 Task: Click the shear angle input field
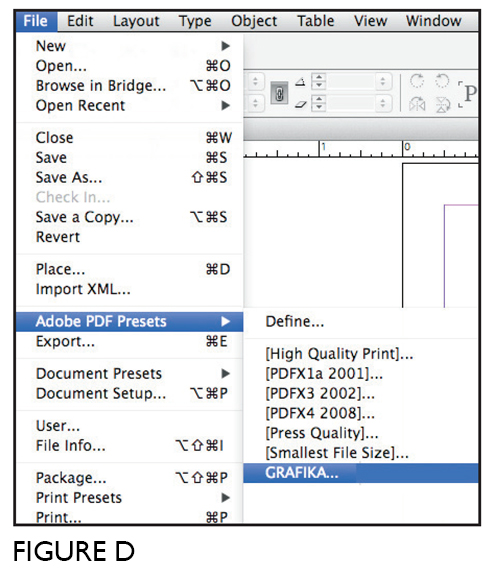[350, 103]
